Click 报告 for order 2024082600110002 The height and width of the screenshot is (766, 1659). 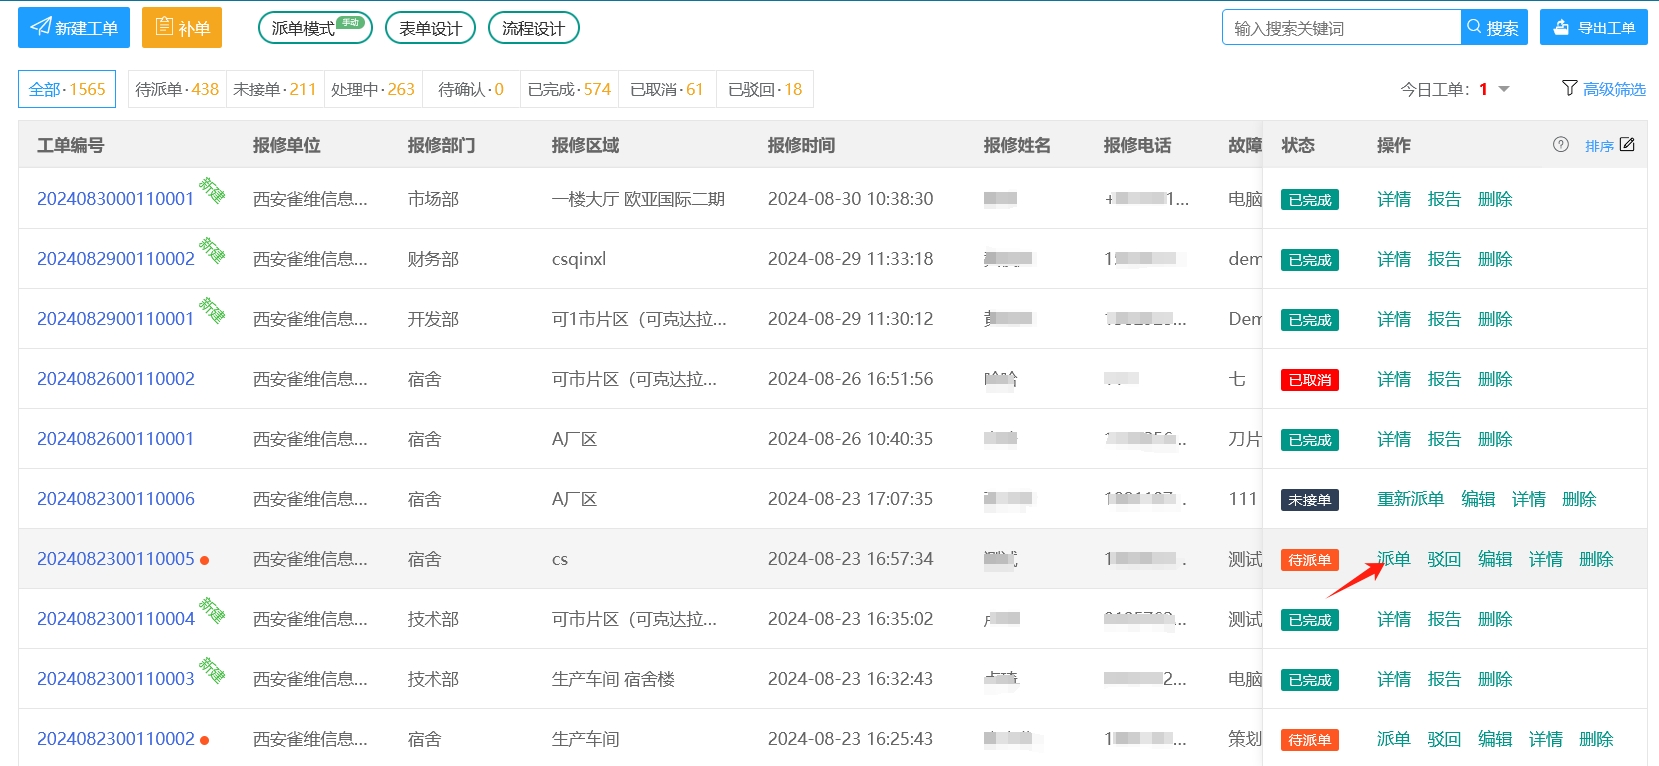(x=1443, y=379)
